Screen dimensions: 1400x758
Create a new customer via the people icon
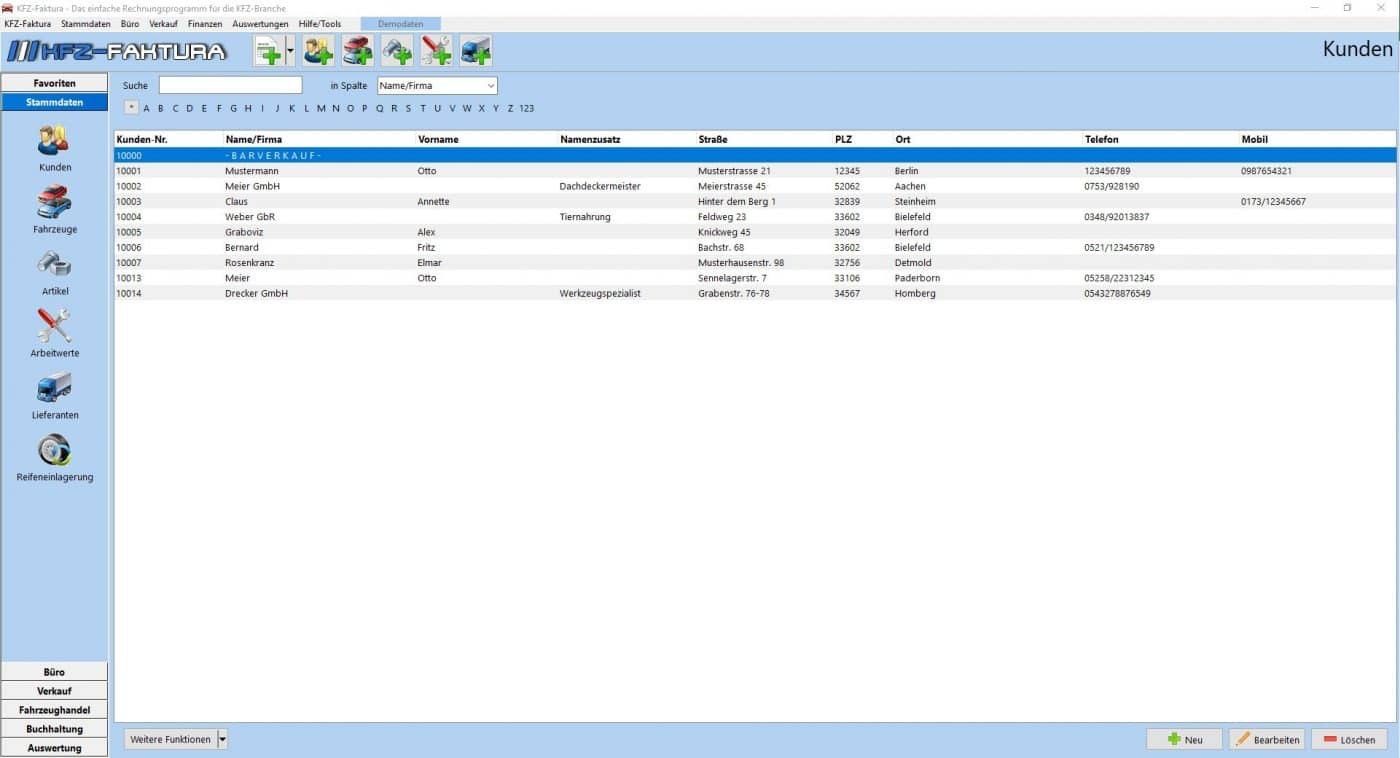tap(318, 50)
